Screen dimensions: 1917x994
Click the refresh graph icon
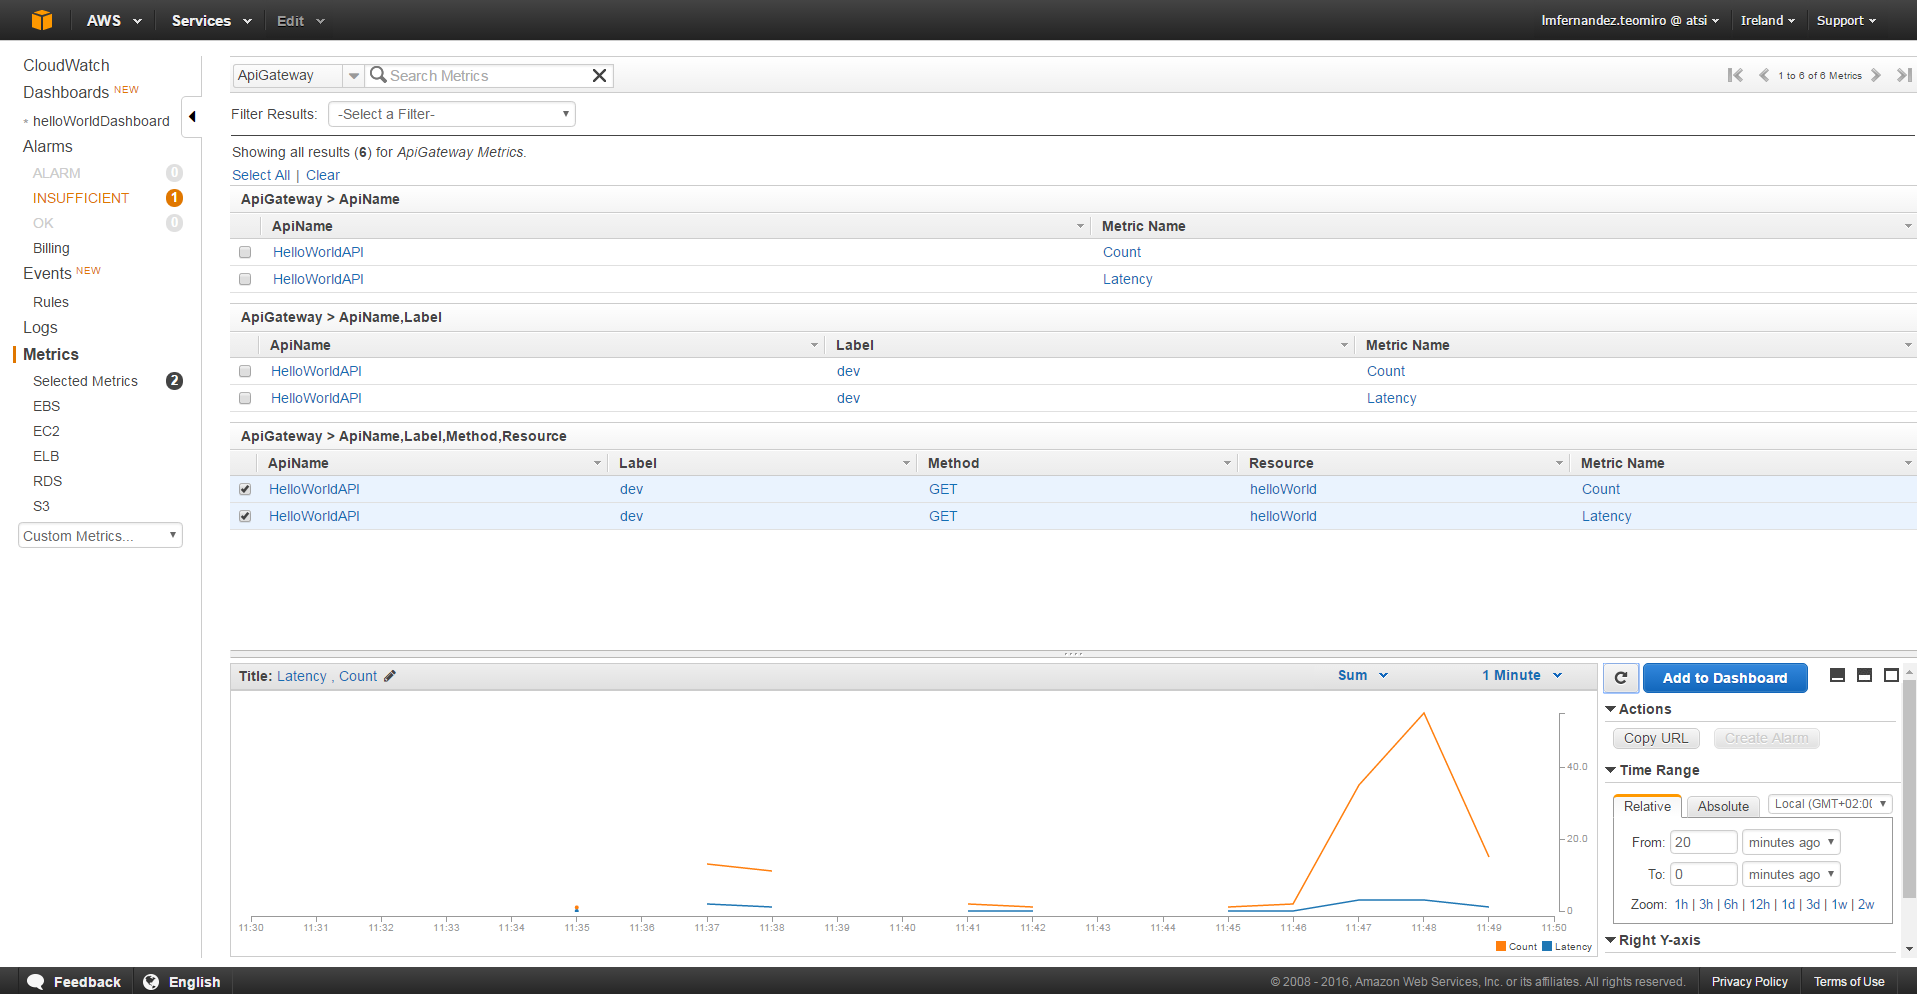pos(1621,678)
